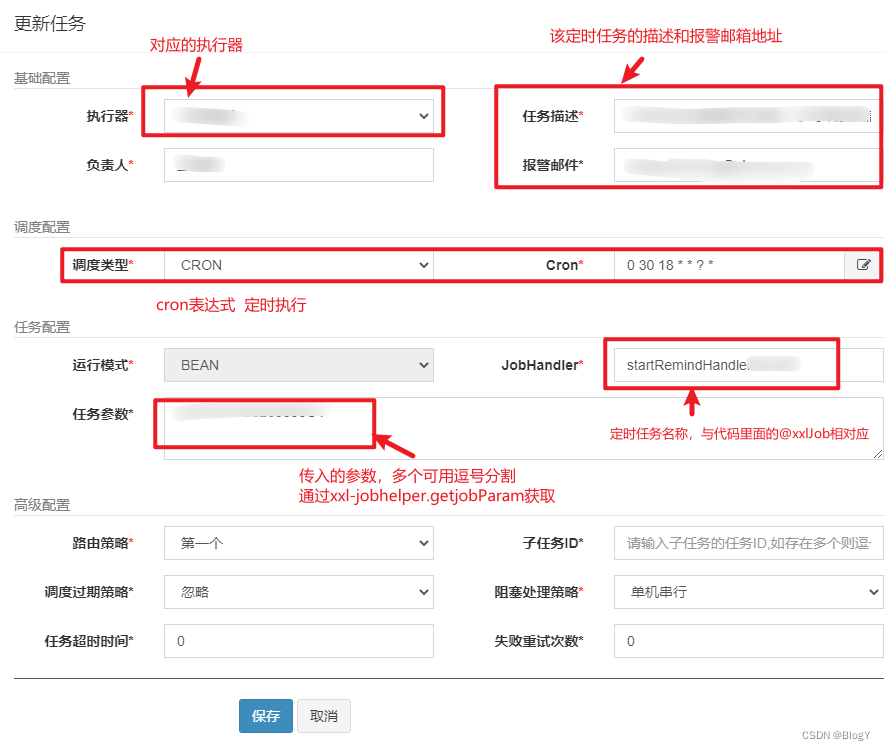Image resolution: width=886 pixels, height=751 pixels.
Task: Open the 运行模式 dropdown showing BEAN
Action: coord(297,365)
